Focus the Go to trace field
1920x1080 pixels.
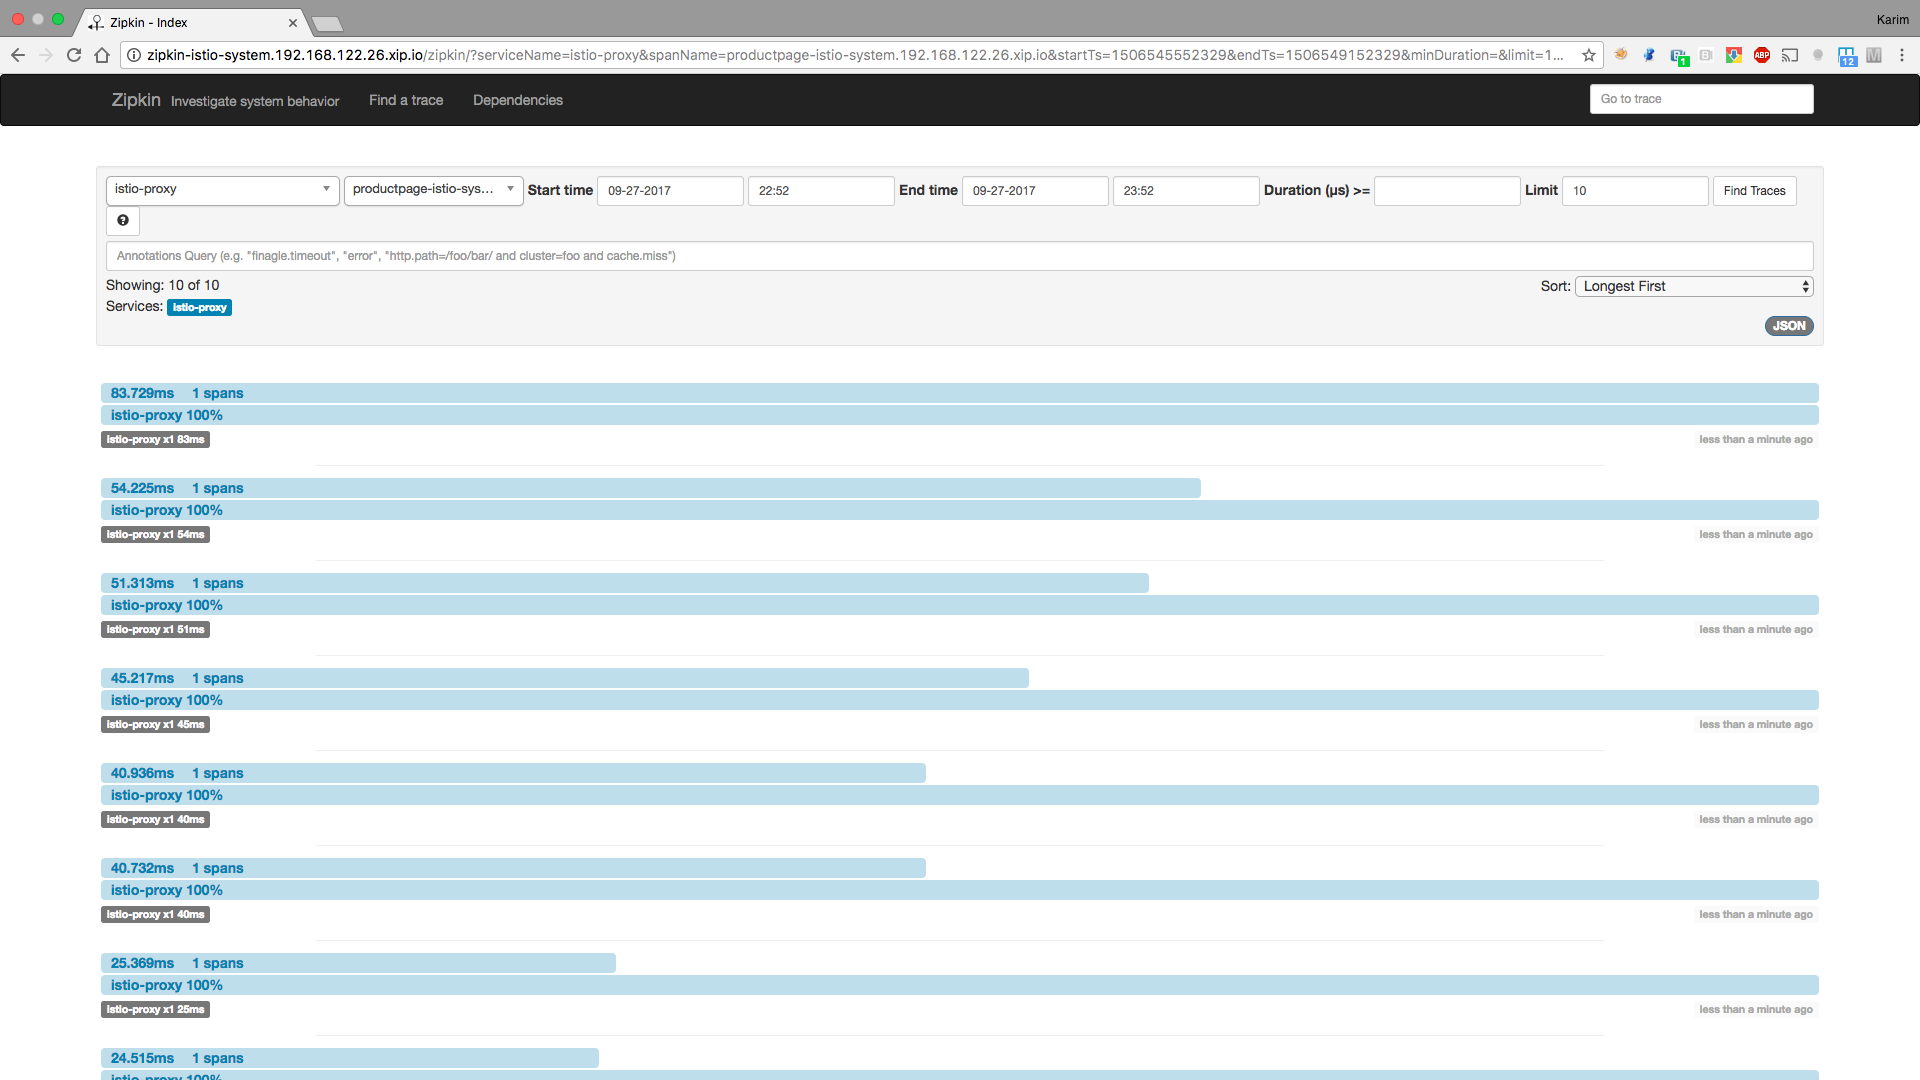(1700, 99)
